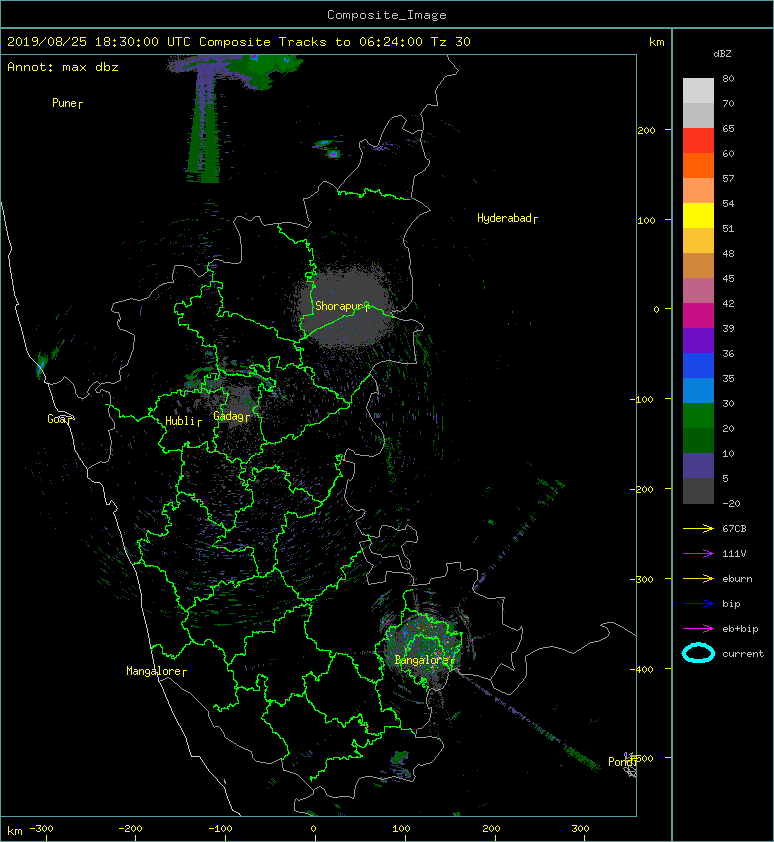Select the slate purple 5–10 dBZ swatch

[698, 466]
